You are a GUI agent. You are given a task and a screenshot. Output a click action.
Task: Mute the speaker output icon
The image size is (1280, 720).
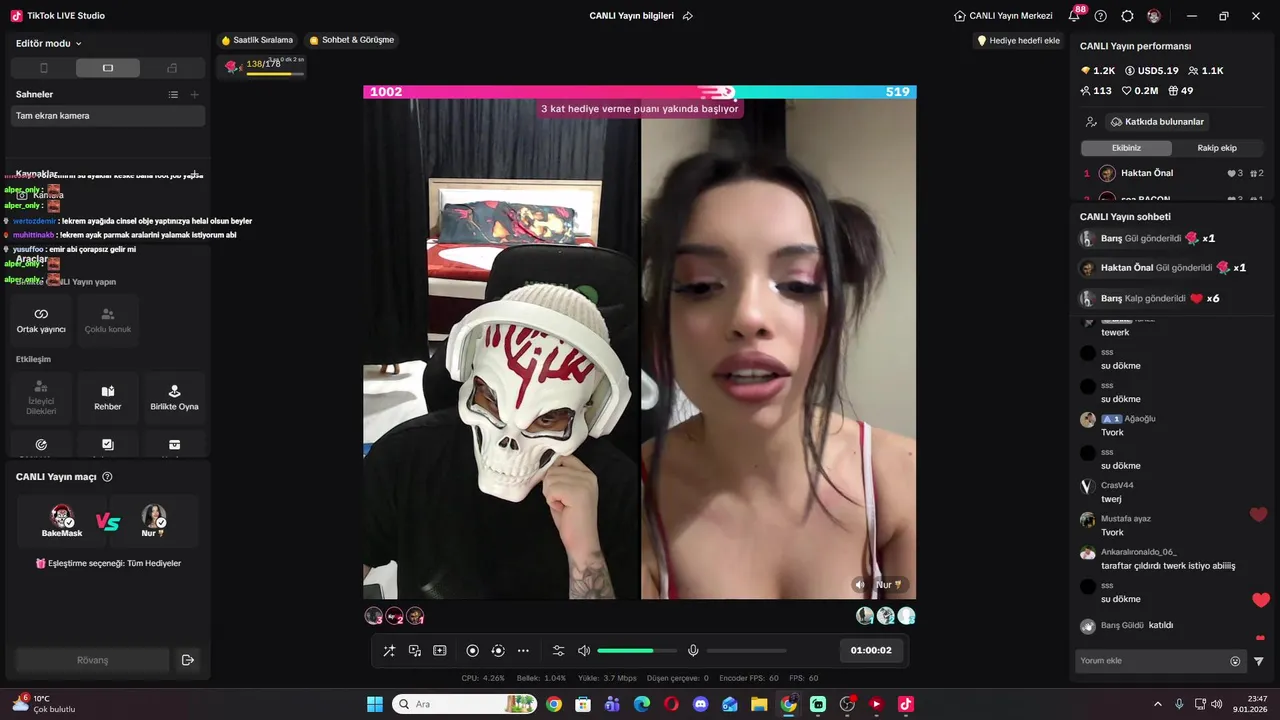point(584,651)
